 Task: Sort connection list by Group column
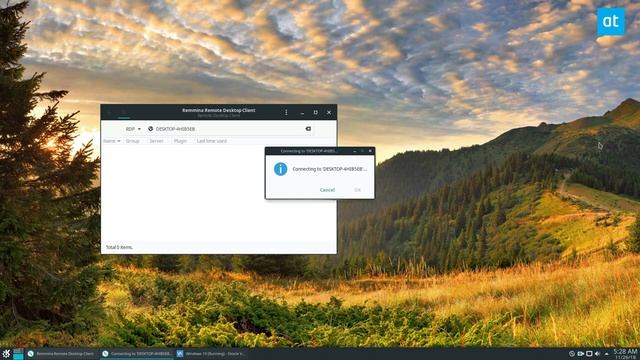pos(133,141)
